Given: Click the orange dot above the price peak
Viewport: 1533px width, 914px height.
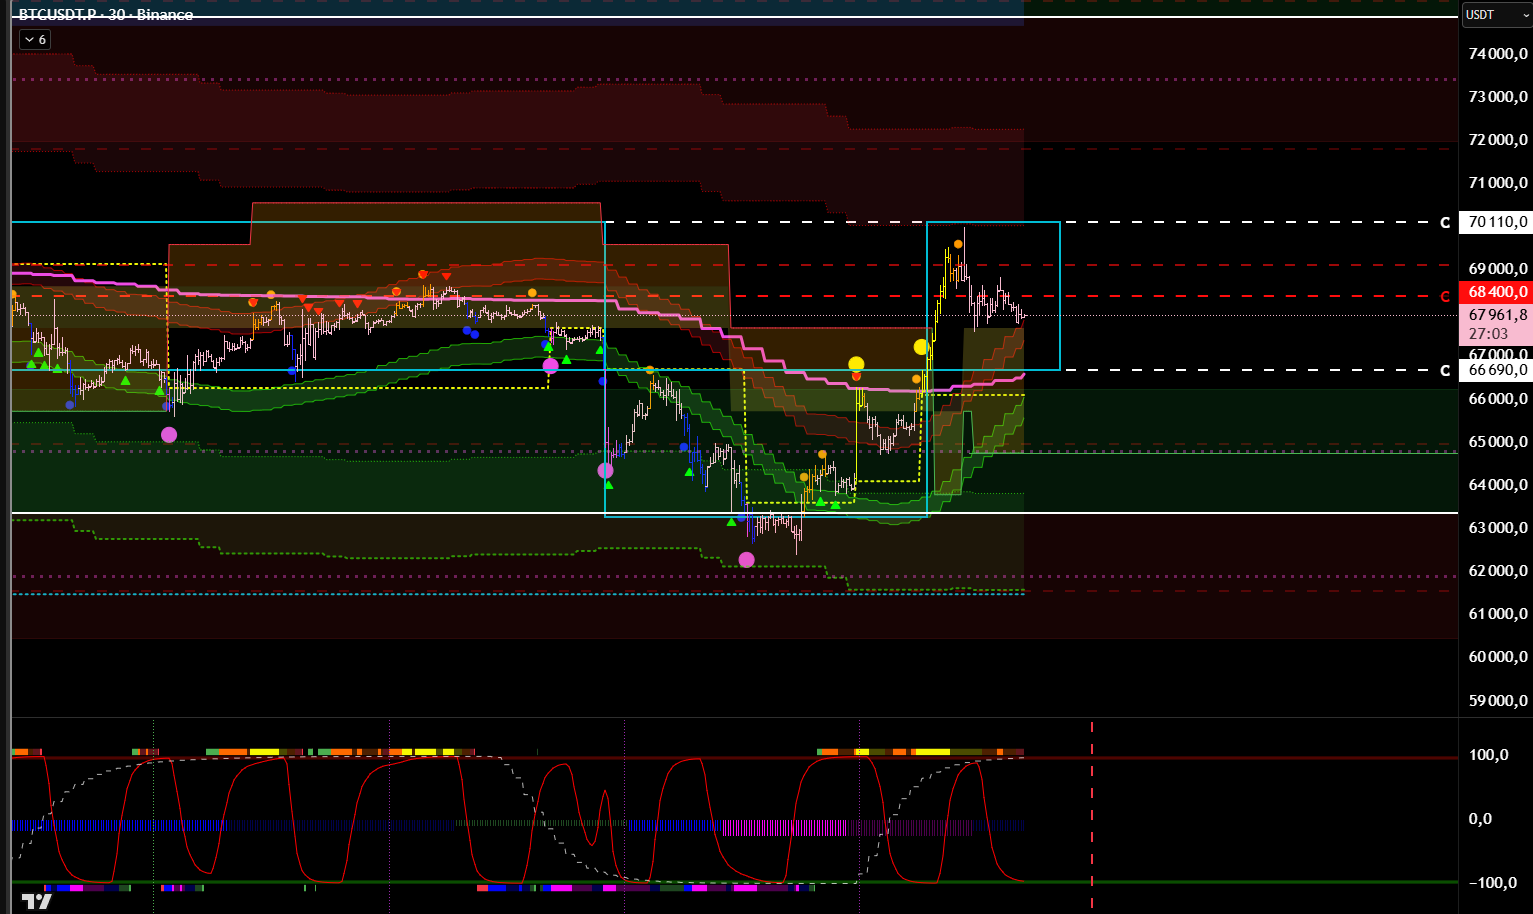Looking at the screenshot, I should point(958,244).
